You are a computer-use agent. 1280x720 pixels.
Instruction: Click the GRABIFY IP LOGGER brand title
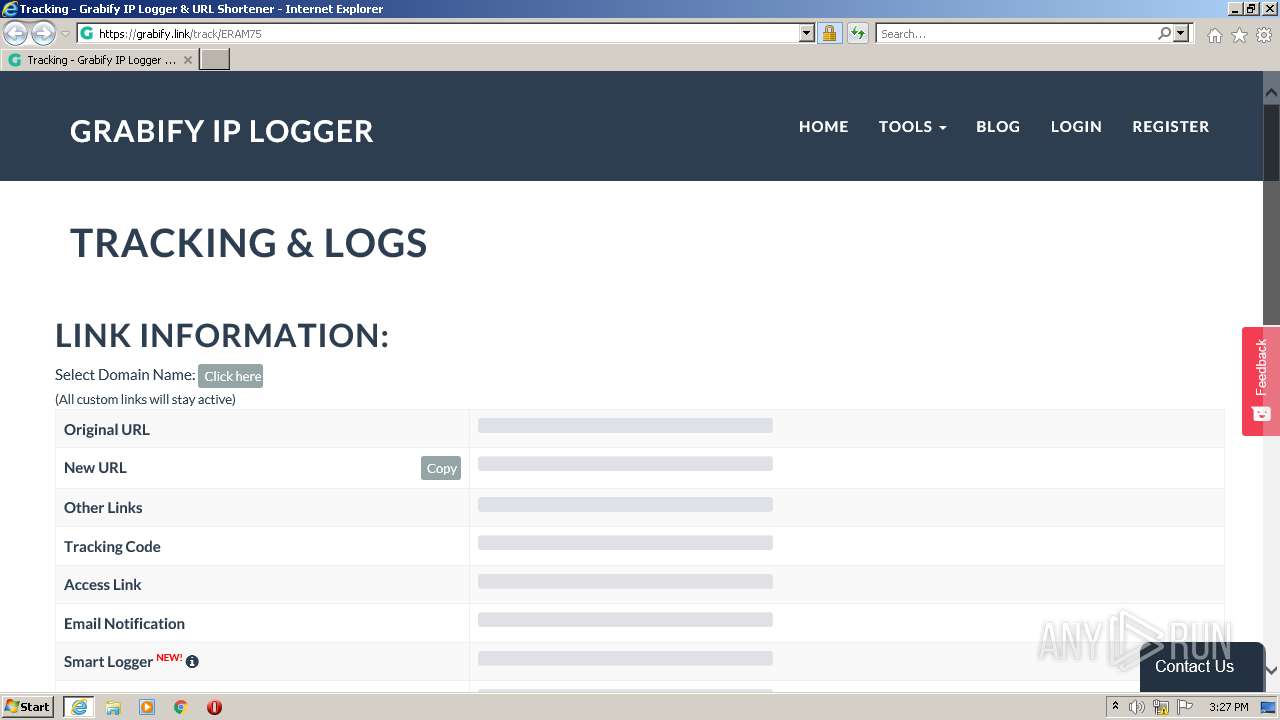tap(222, 131)
